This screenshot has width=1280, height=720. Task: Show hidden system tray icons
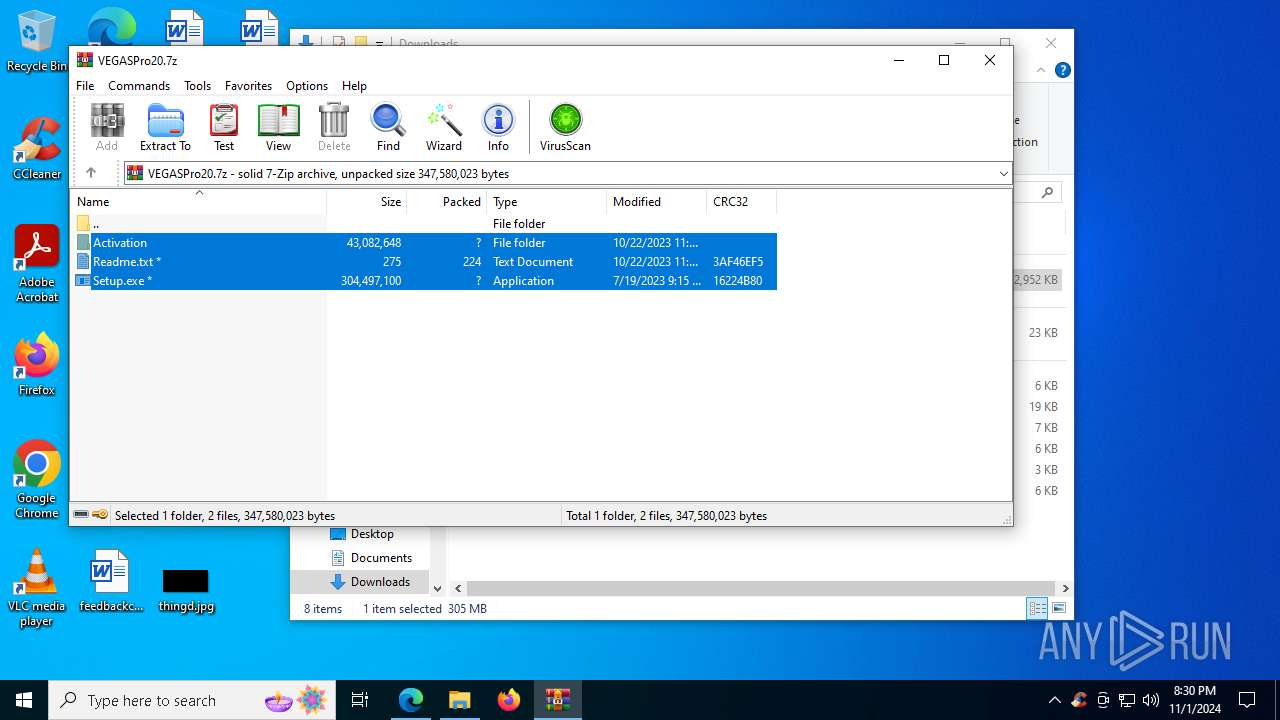click(x=1054, y=700)
